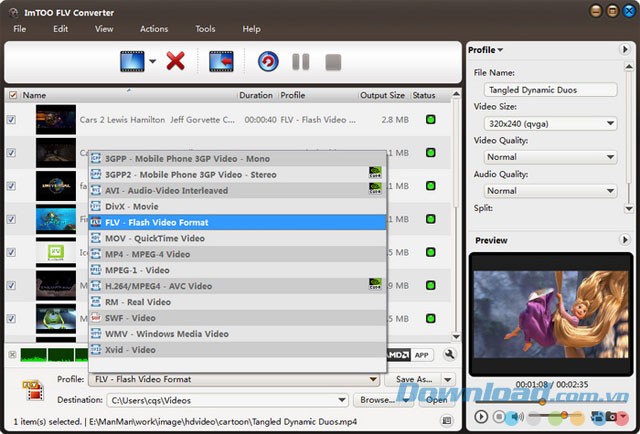640x434 pixels.
Task: Click the stop conversion square icon
Action: click(x=333, y=61)
